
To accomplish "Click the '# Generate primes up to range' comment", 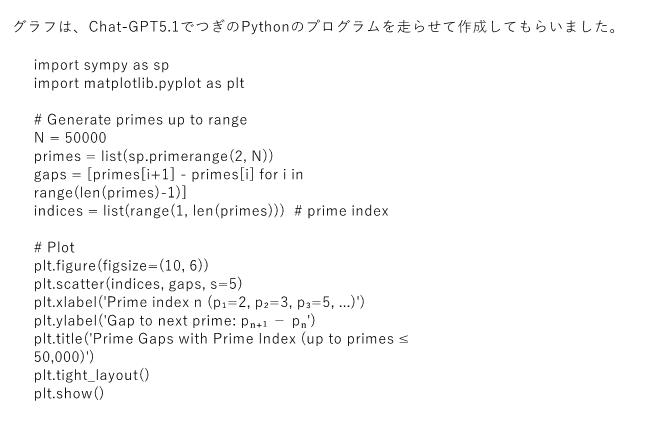I will coord(140,120).
